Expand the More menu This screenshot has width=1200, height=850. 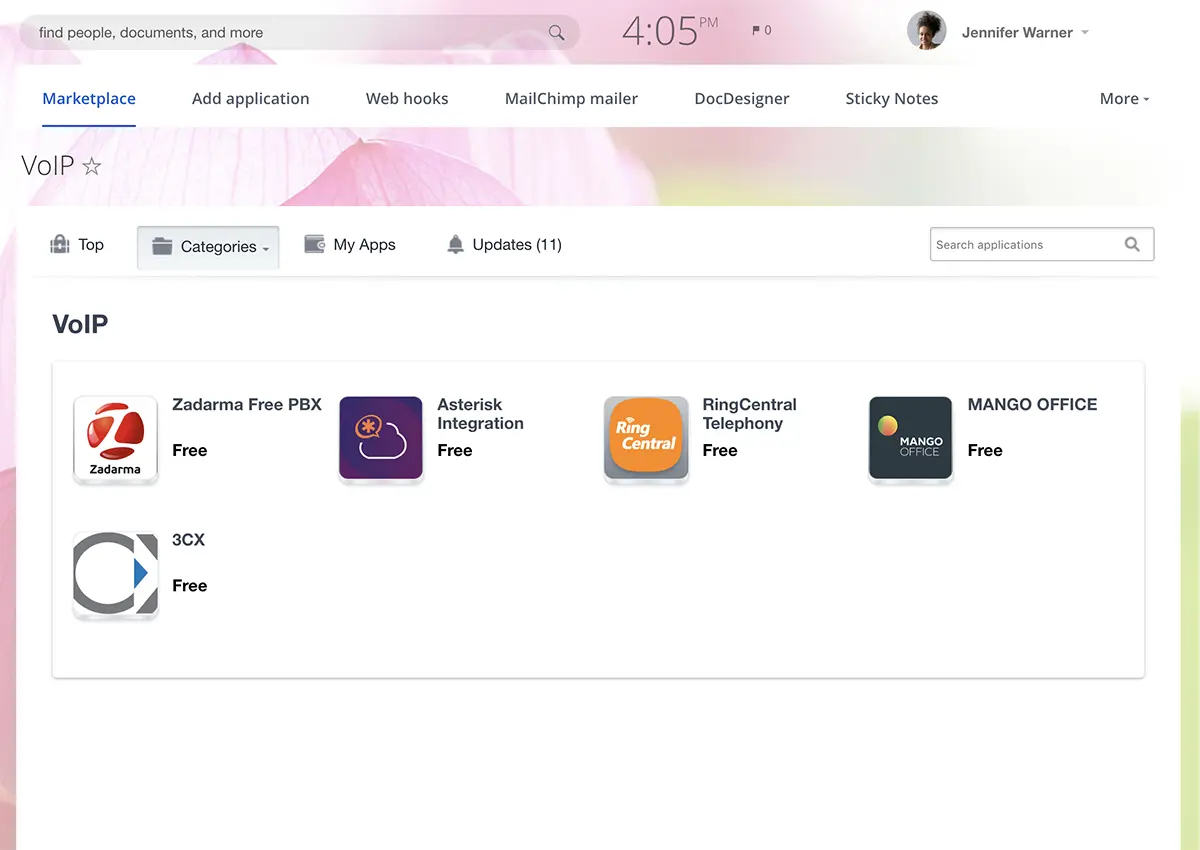click(x=1124, y=99)
